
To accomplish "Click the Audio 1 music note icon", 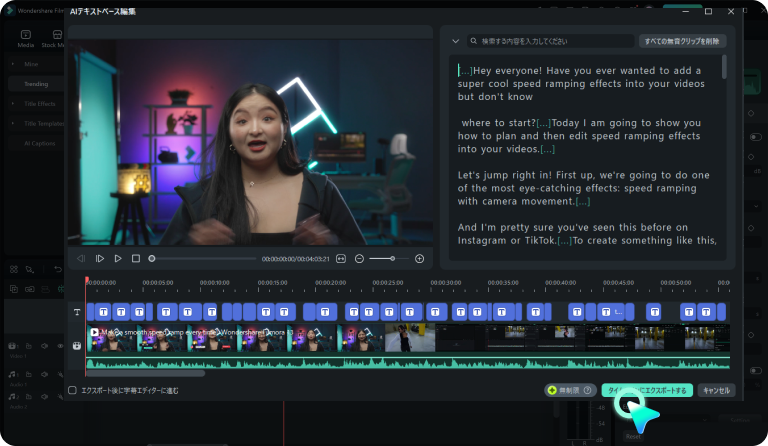I will click(x=13, y=375).
